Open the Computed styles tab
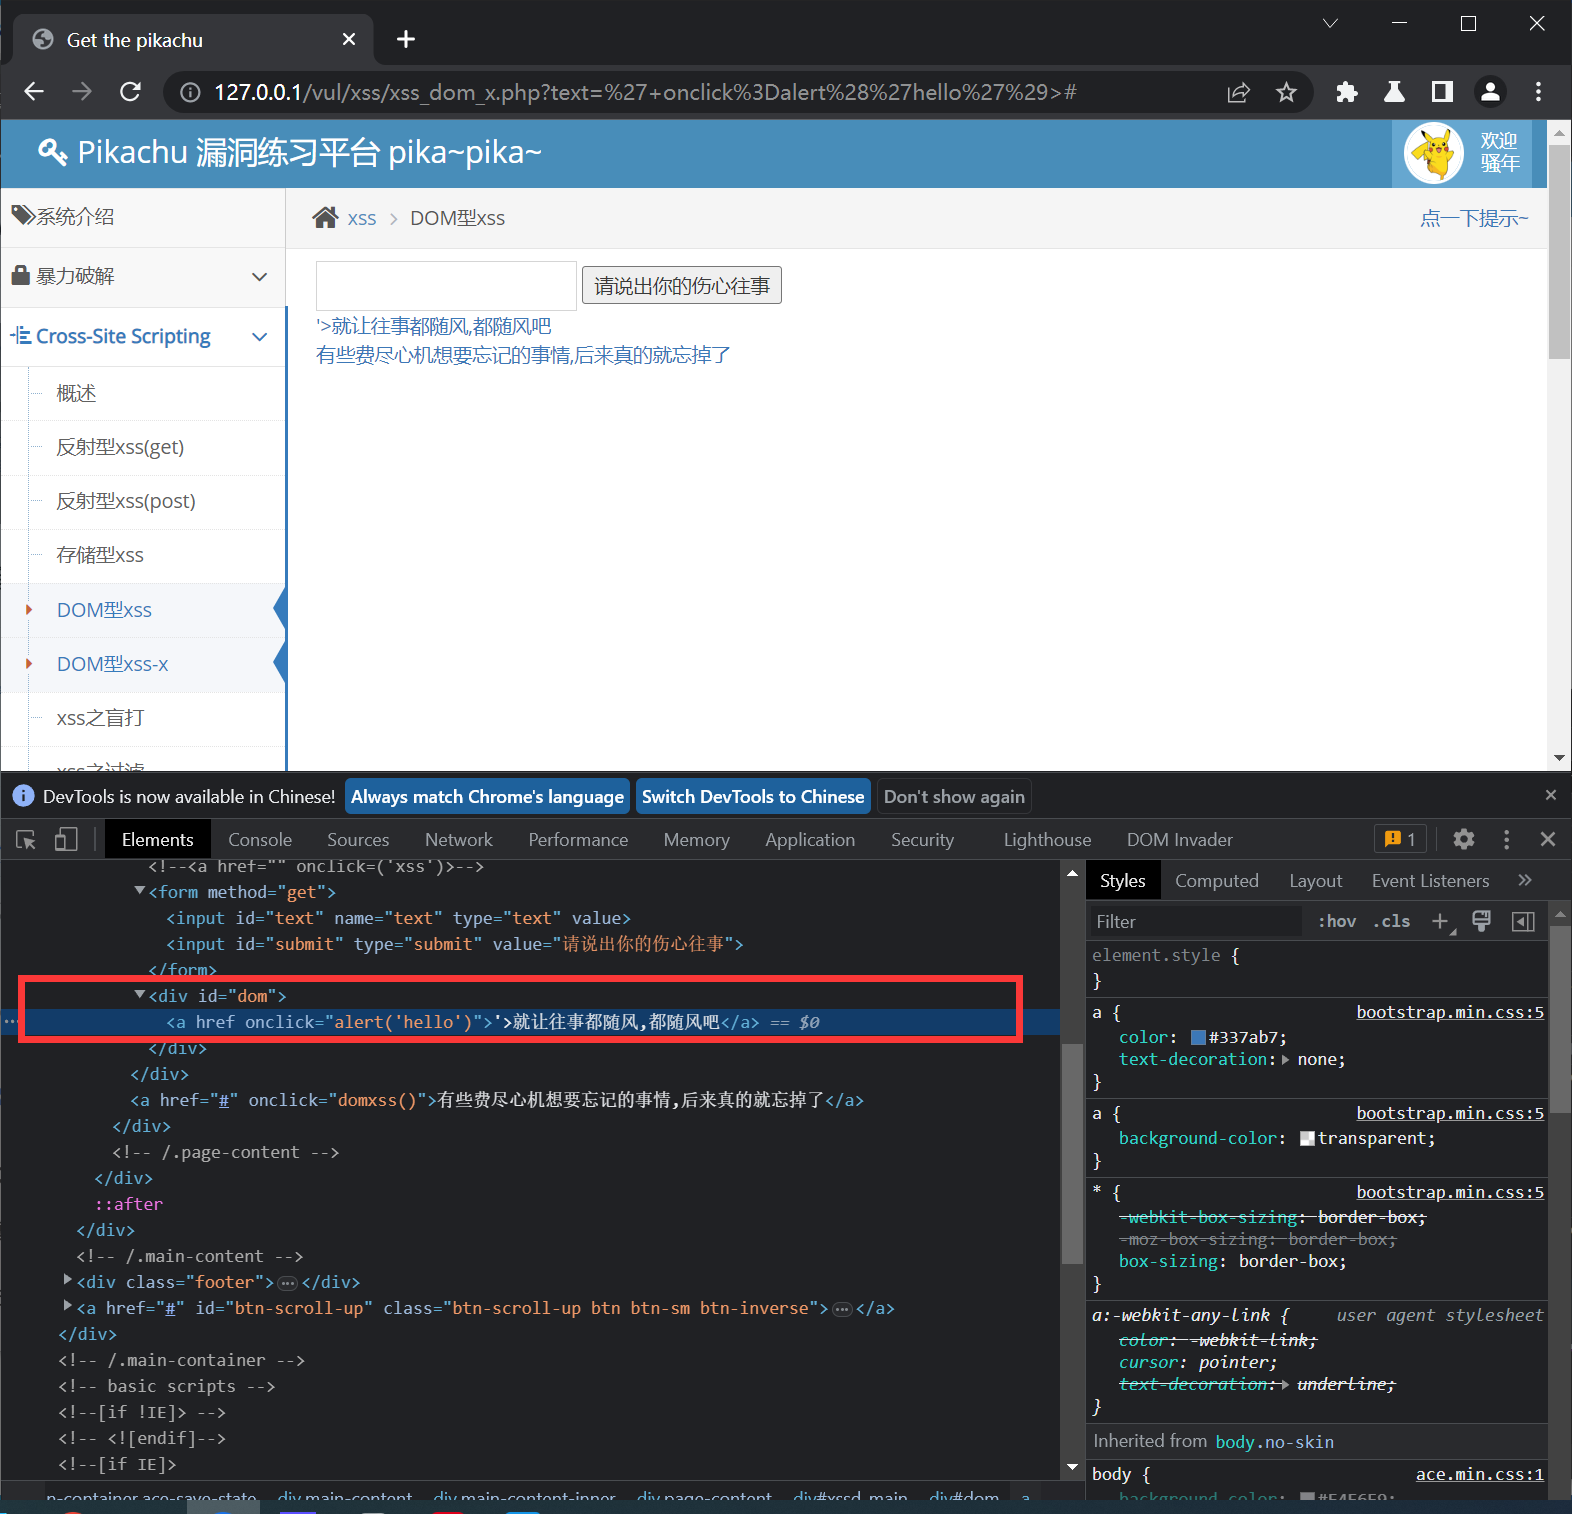This screenshot has width=1572, height=1514. click(x=1216, y=881)
